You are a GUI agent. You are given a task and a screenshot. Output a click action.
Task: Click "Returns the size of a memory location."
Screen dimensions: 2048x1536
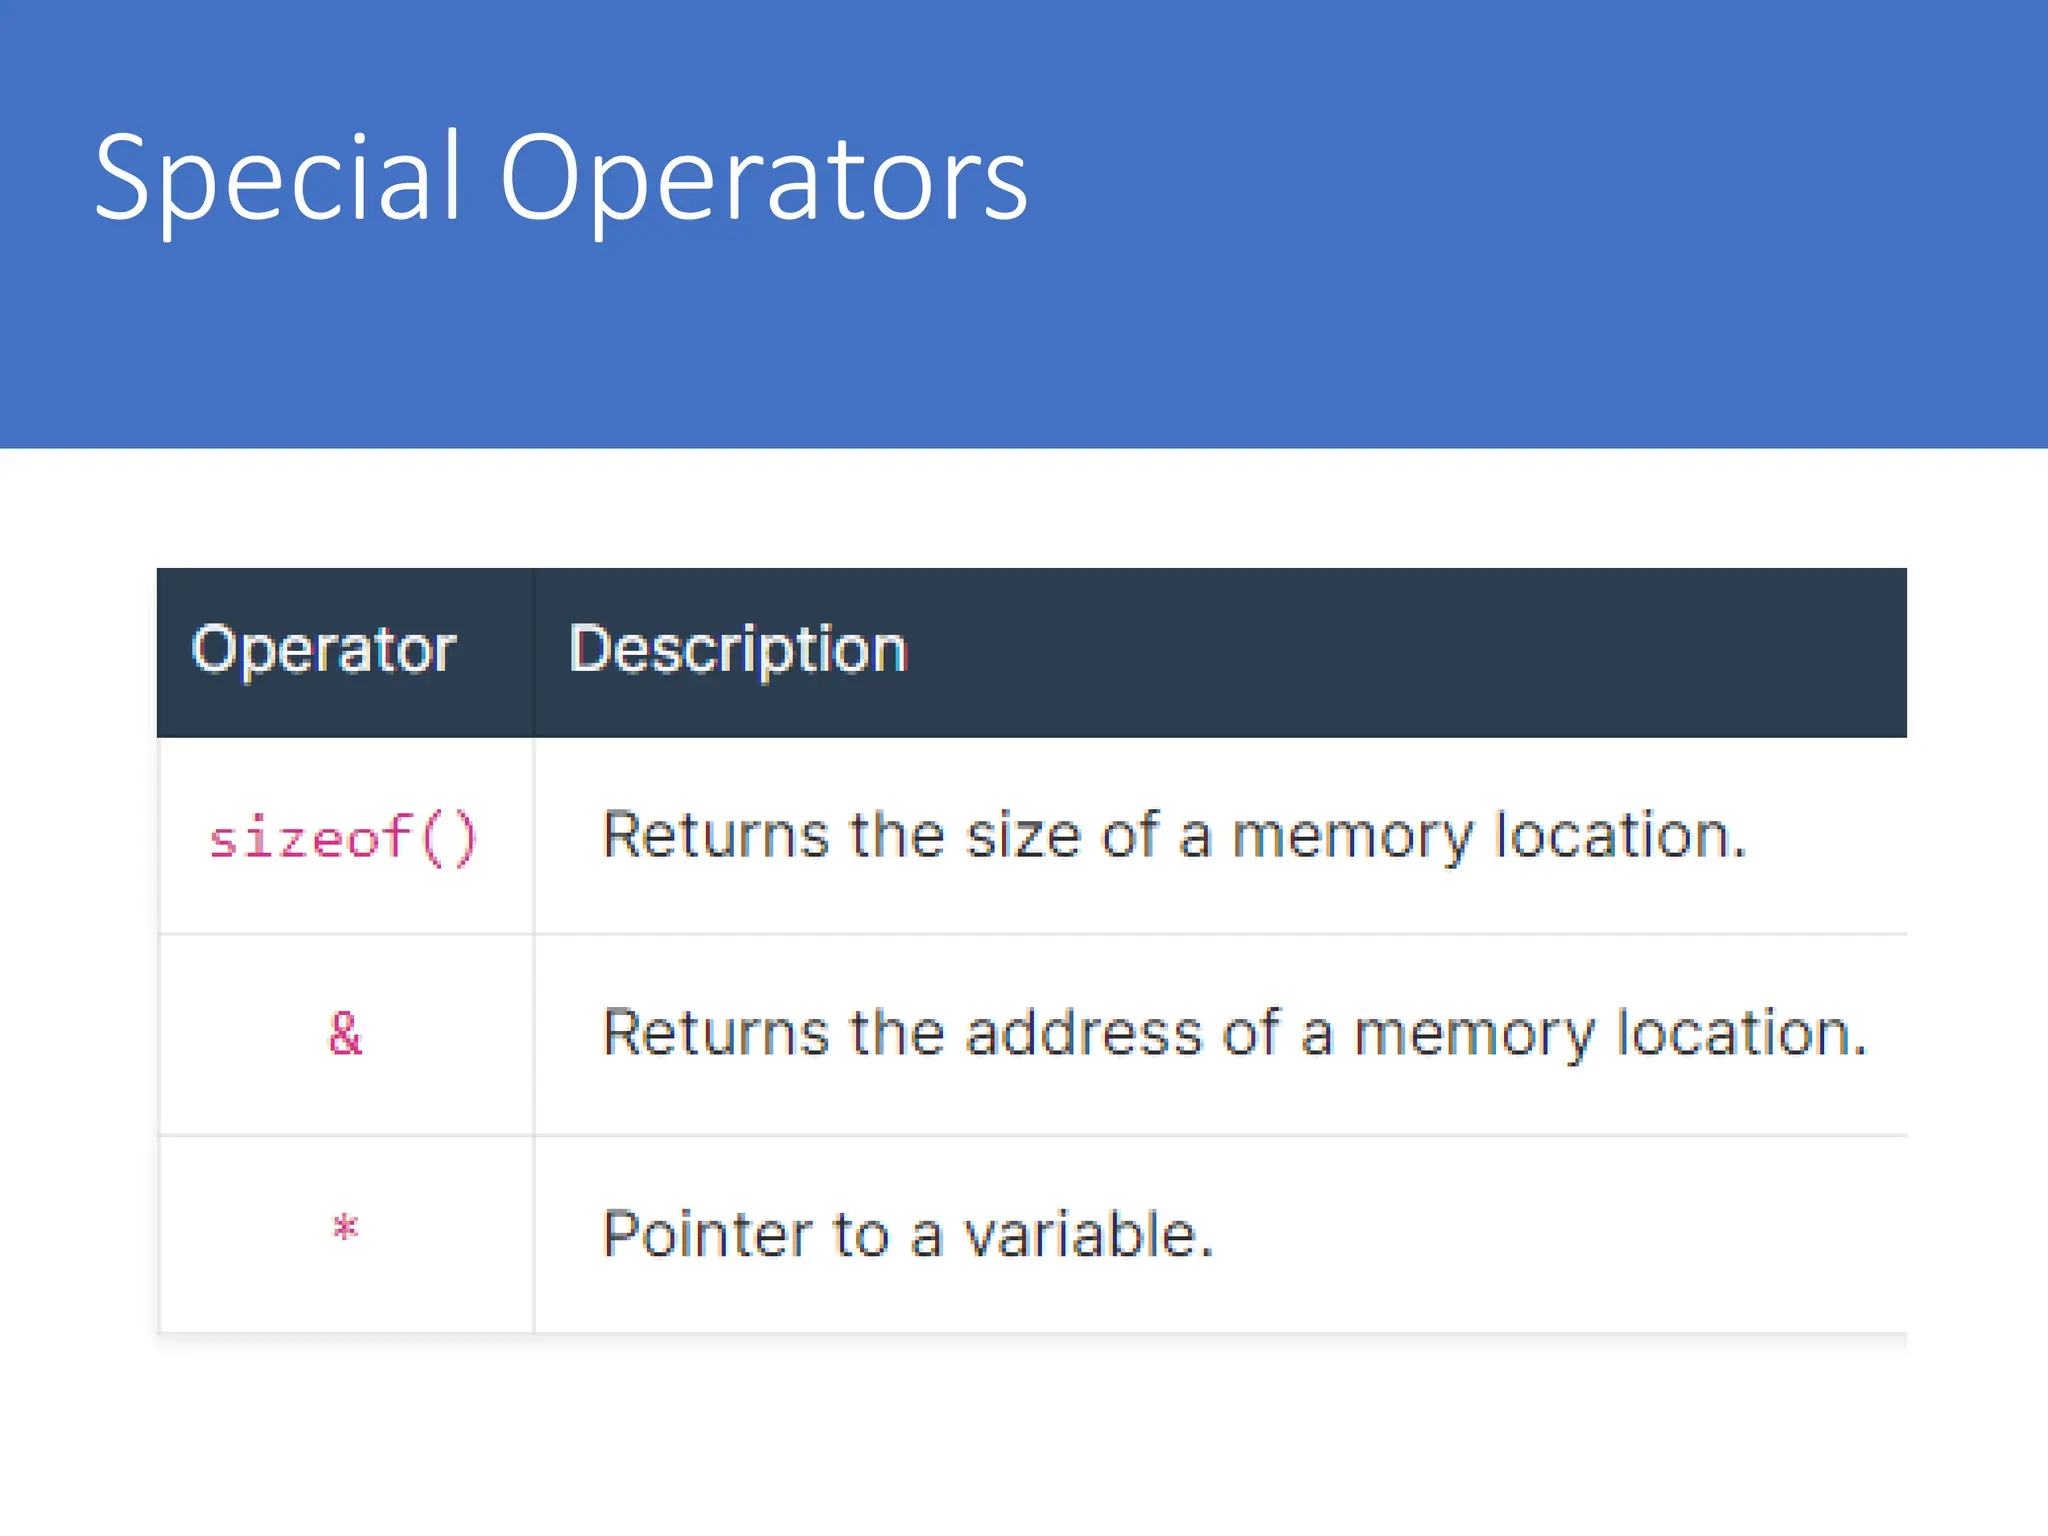(x=1174, y=835)
